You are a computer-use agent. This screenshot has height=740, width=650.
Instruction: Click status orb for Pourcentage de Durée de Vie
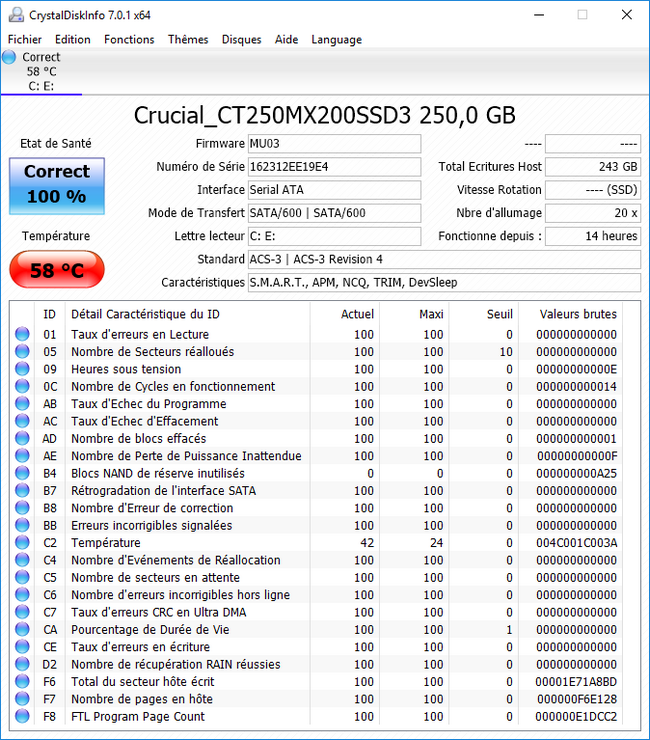coord(22,629)
